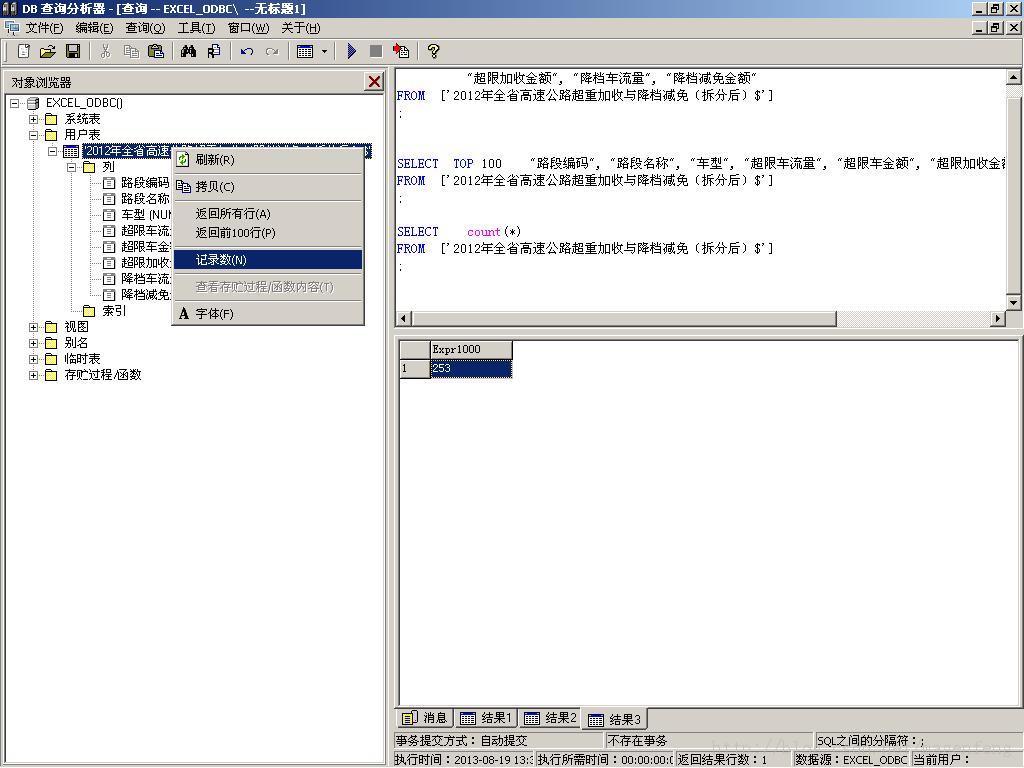The width and height of the screenshot is (1024, 768).
Task: Expand the 系统表 node
Action: point(33,119)
